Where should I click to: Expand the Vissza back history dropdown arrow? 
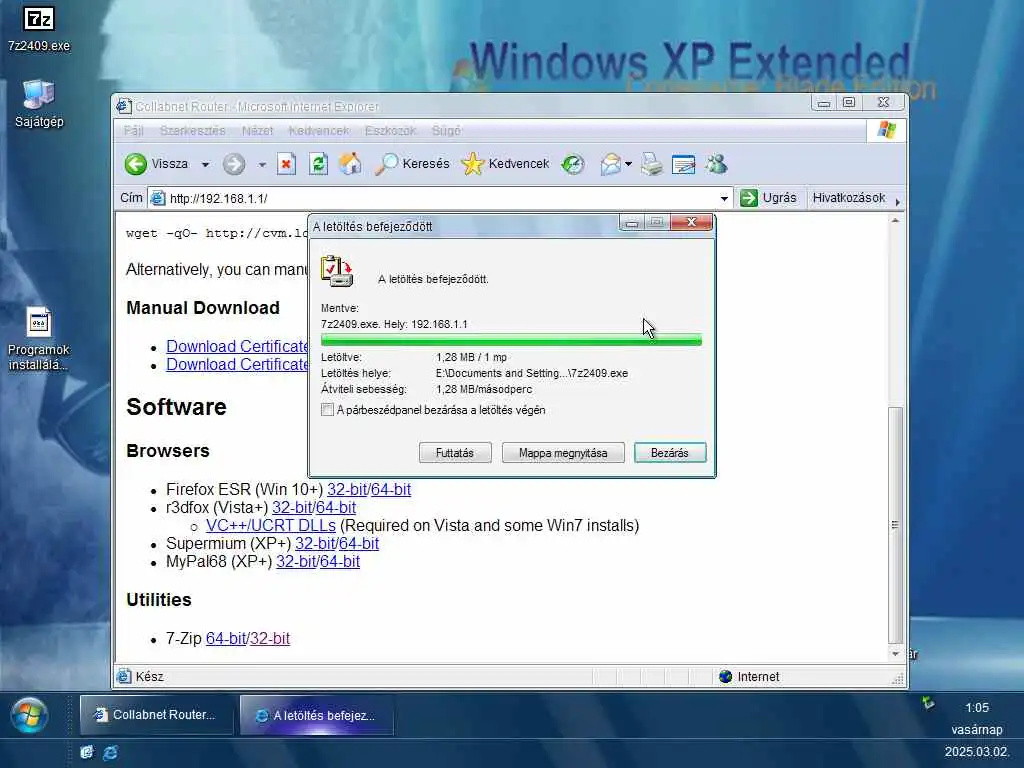pyautogui.click(x=205, y=165)
